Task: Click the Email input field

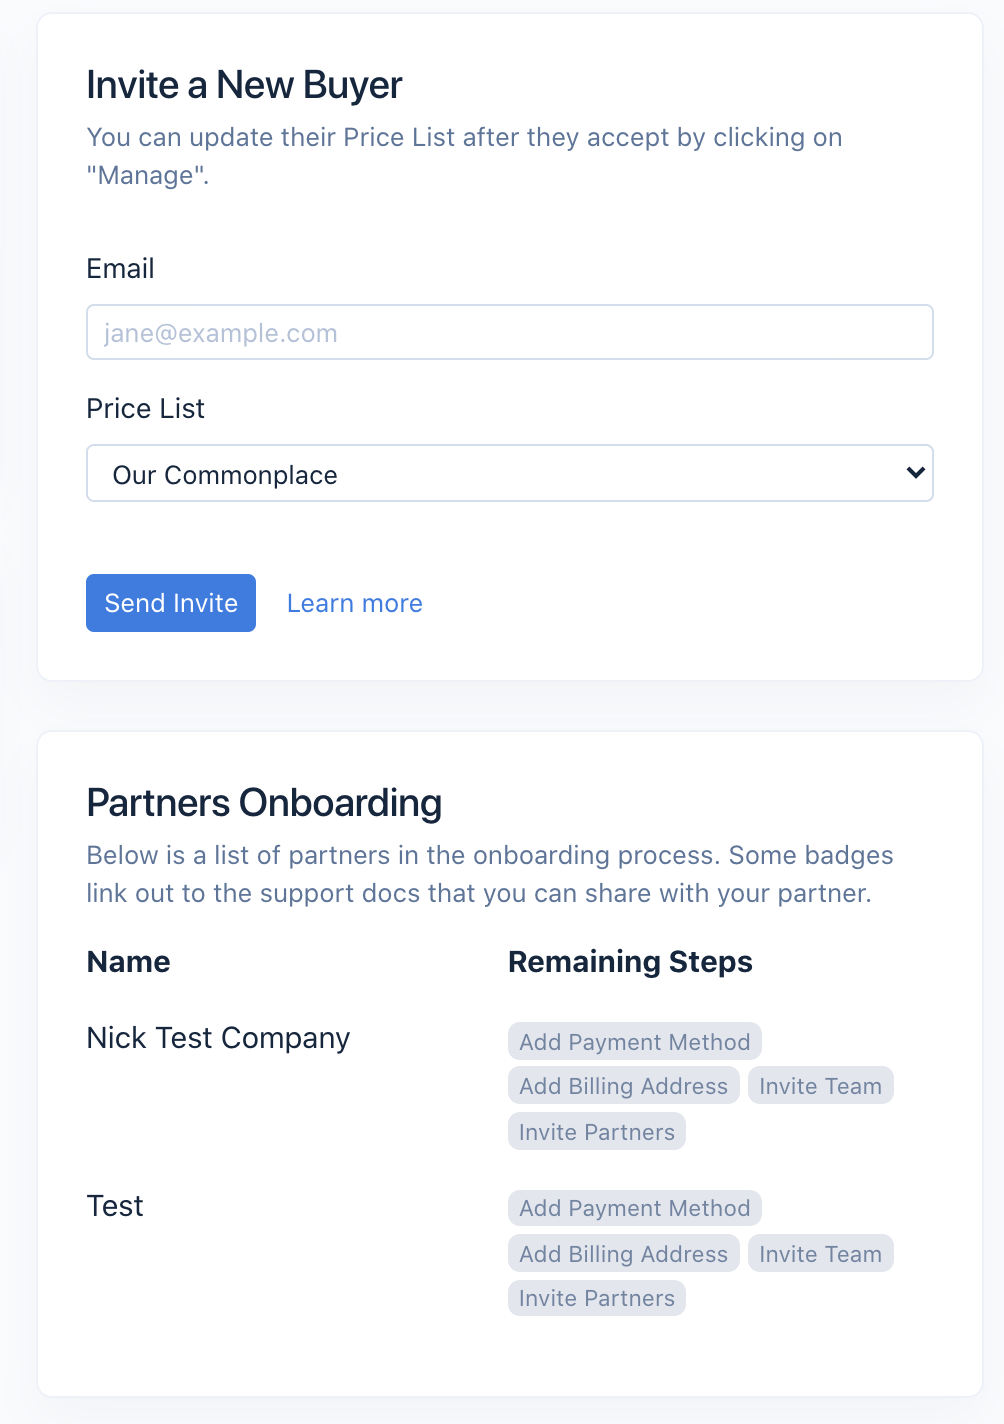Action: tap(509, 332)
